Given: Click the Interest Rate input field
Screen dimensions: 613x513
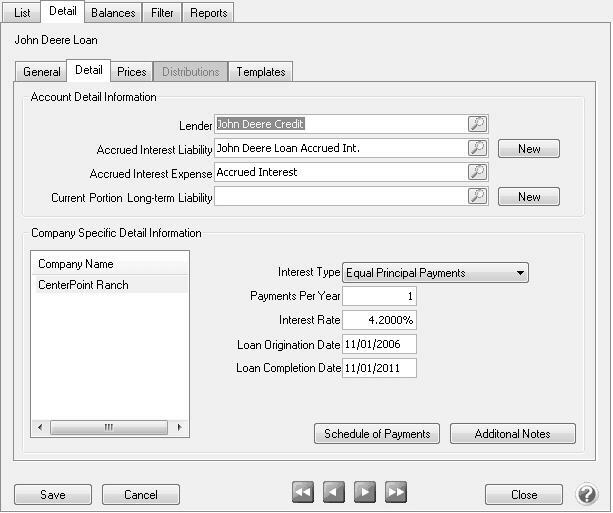Looking at the screenshot, I should [x=379, y=320].
